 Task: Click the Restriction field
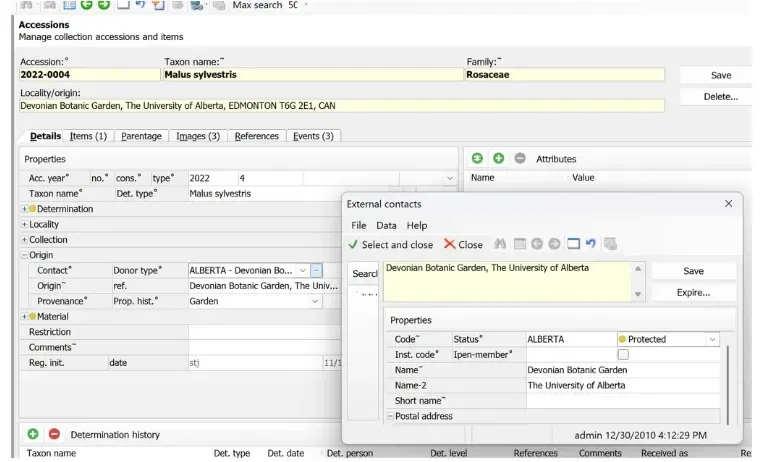coord(265,332)
